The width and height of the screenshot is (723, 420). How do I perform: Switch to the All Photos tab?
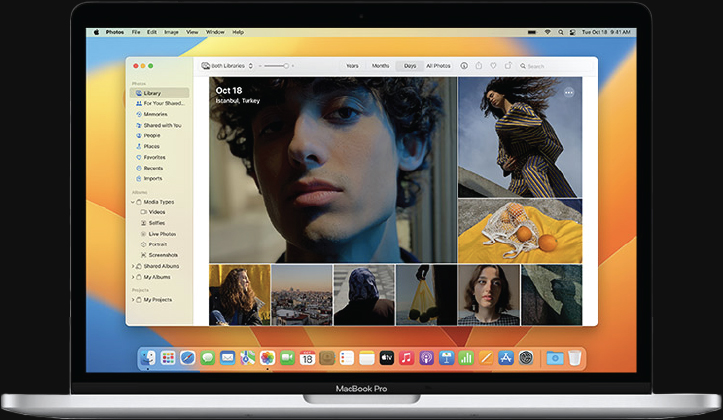point(438,66)
